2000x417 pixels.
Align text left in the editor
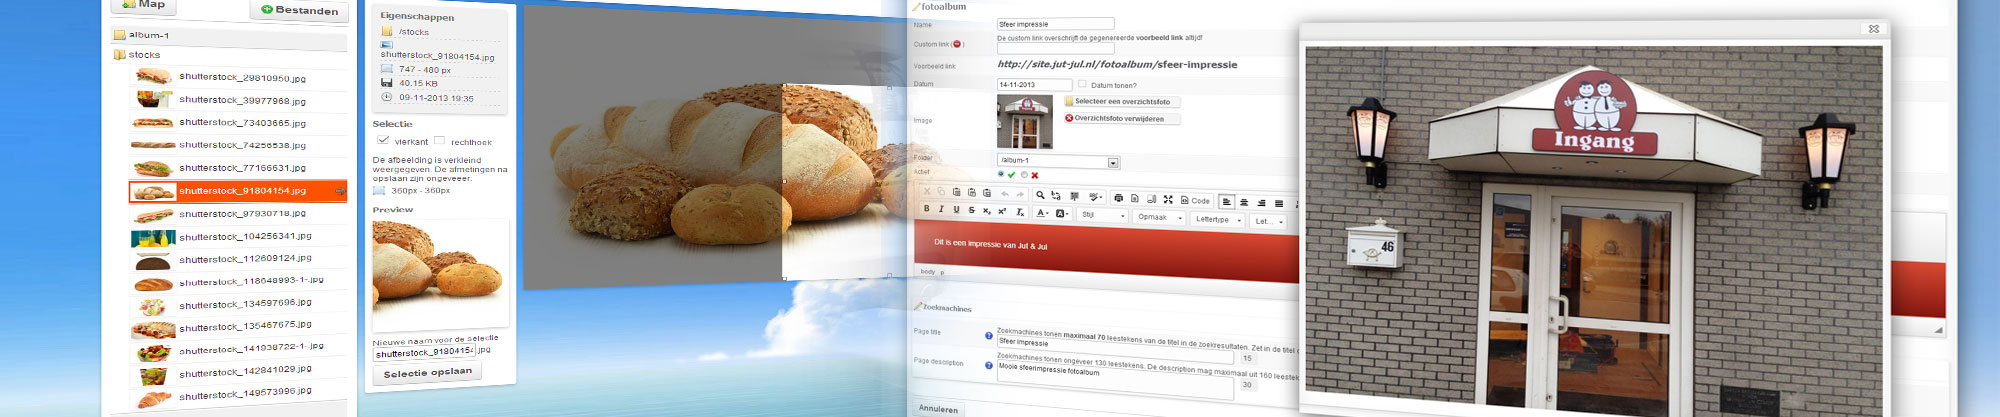pos(1227,202)
